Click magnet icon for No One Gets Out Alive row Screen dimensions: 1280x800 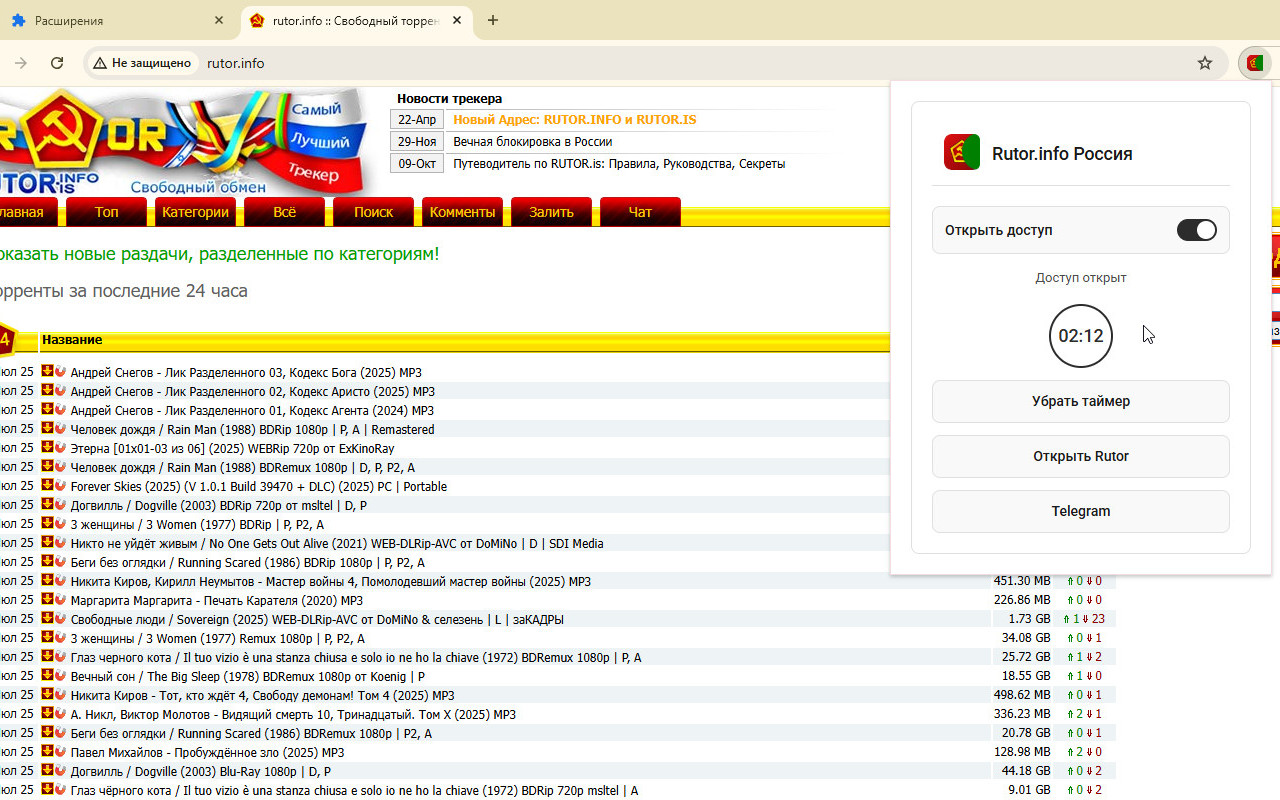coord(60,542)
